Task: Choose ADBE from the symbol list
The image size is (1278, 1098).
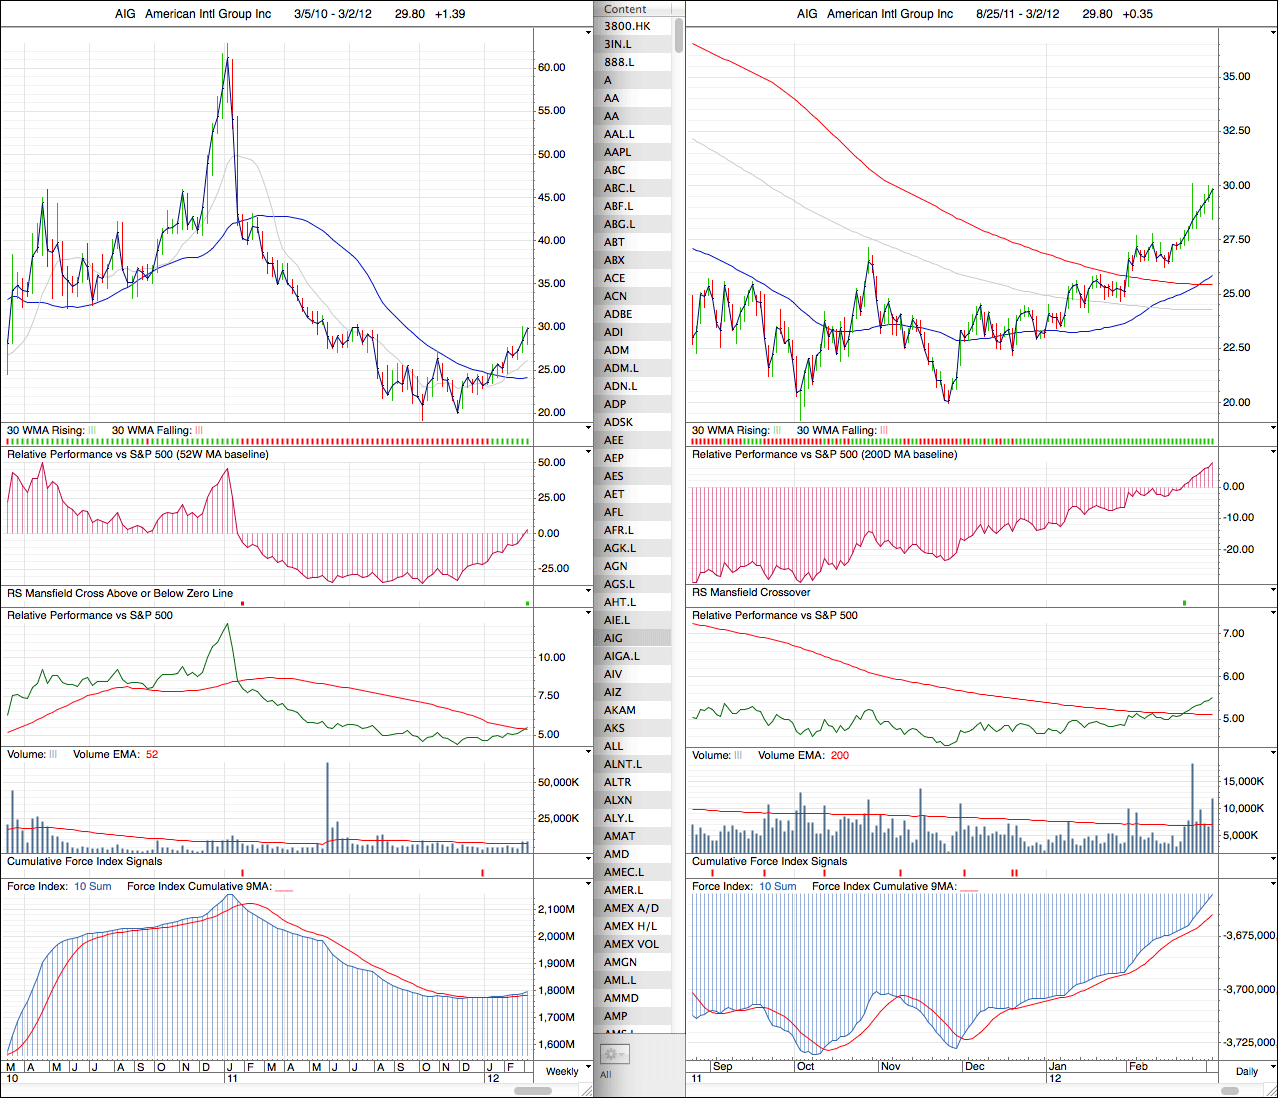Action: [618, 314]
